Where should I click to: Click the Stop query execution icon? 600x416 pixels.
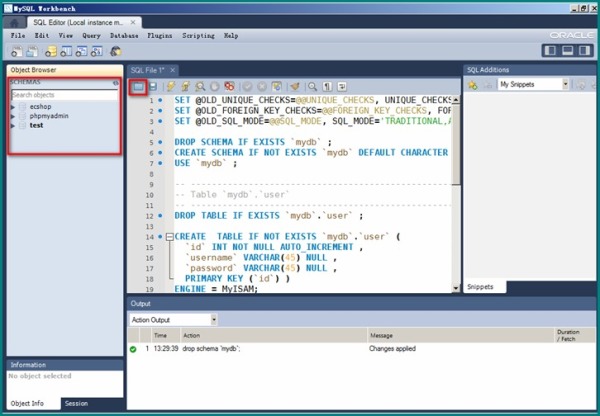[x=215, y=87]
